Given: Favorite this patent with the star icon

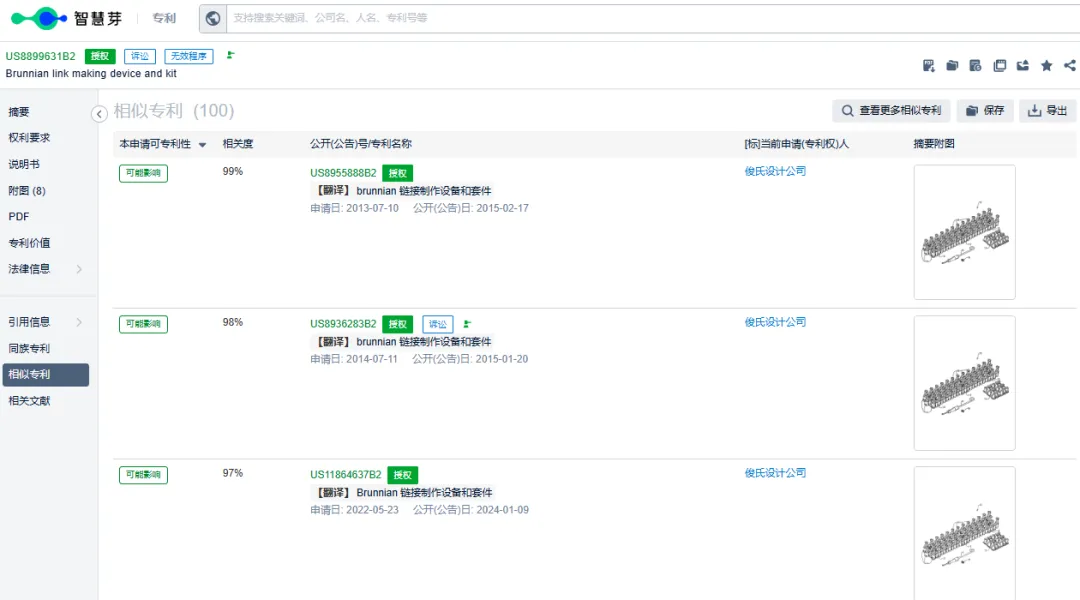Looking at the screenshot, I should pos(1046,65).
